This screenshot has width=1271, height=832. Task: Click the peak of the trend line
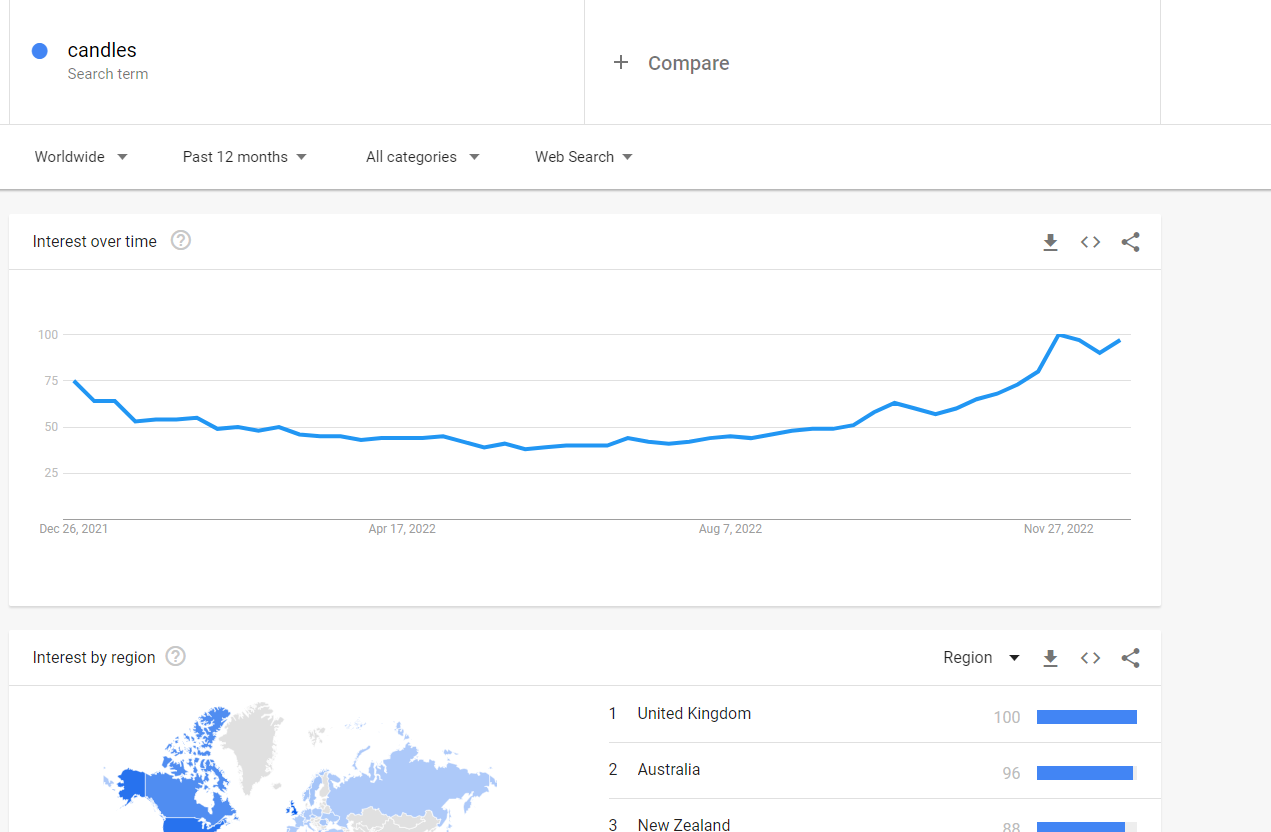tap(1059, 335)
